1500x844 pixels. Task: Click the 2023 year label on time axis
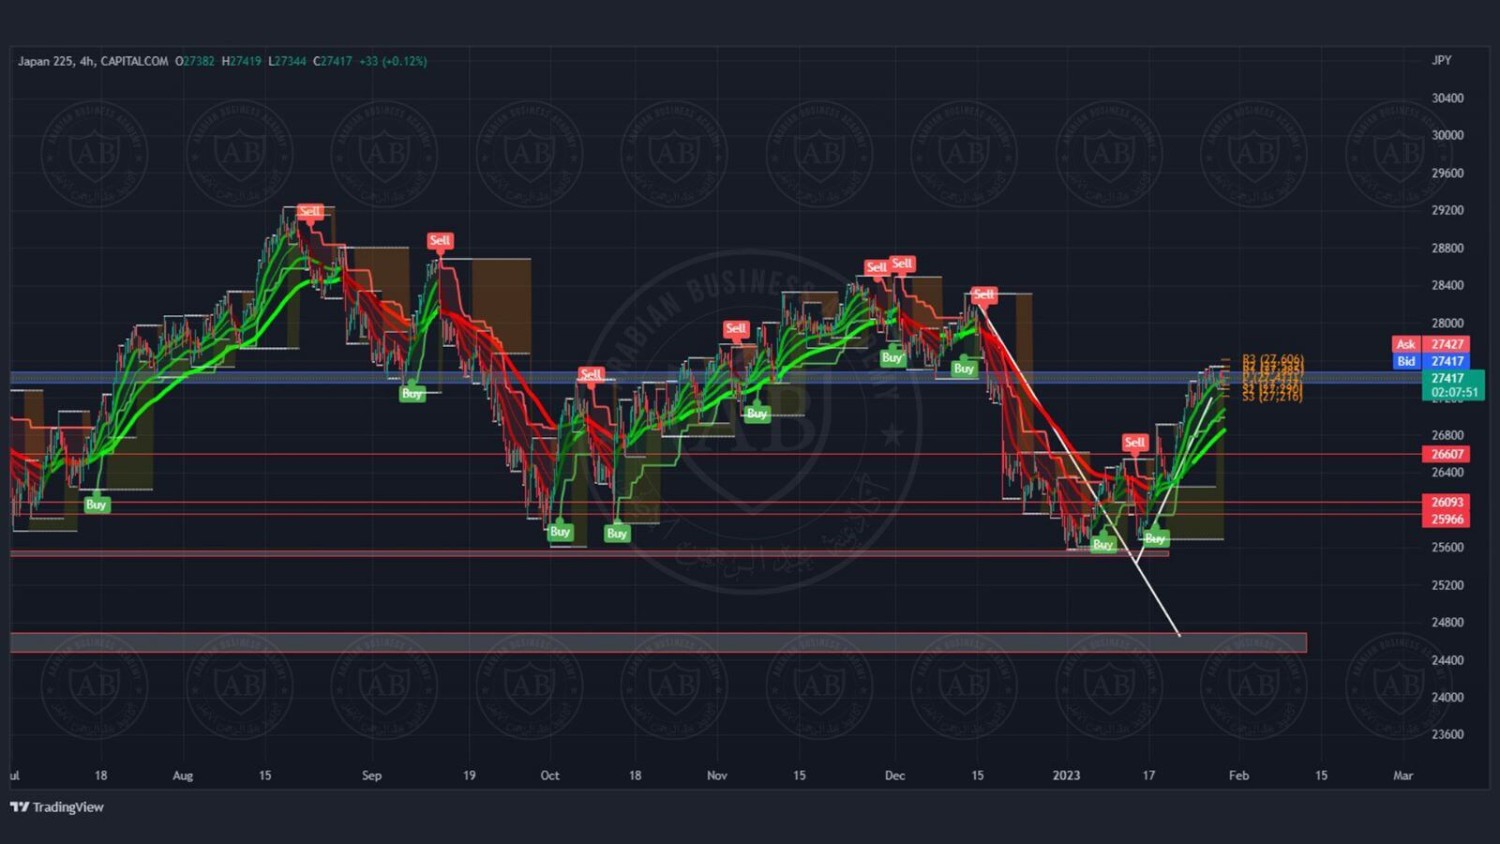[1066, 775]
